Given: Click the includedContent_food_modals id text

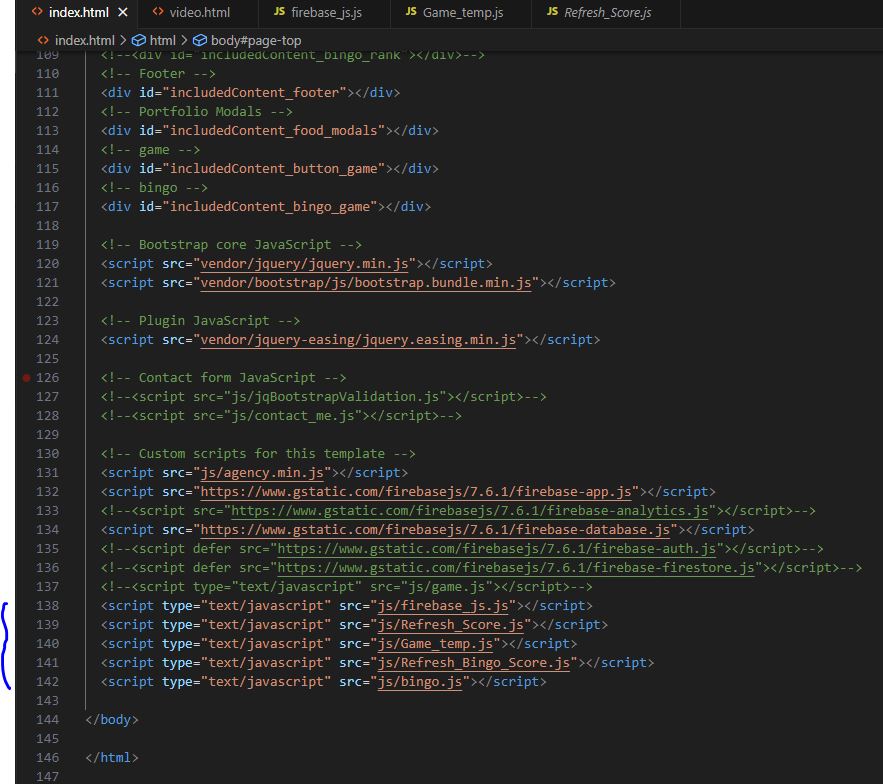Looking at the screenshot, I should pyautogui.click(x=274, y=131).
